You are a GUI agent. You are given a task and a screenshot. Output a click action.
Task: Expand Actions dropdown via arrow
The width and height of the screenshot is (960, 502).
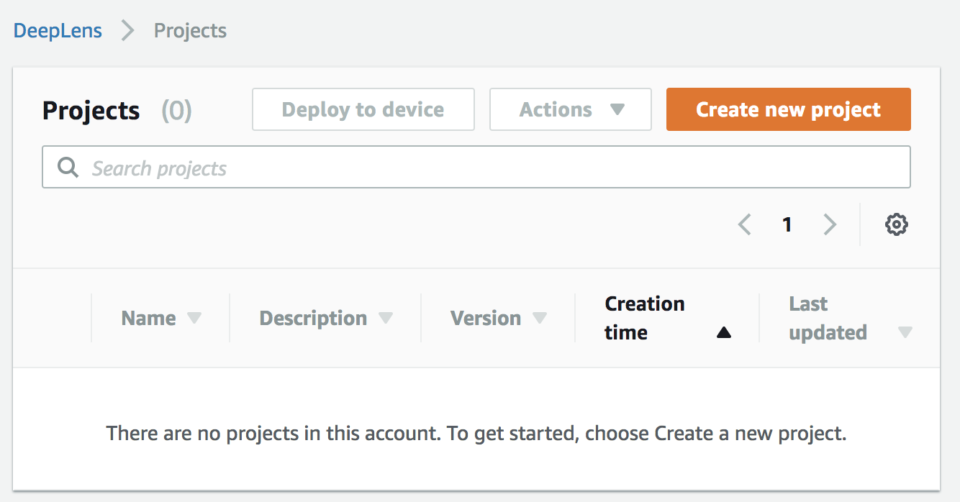coord(617,110)
